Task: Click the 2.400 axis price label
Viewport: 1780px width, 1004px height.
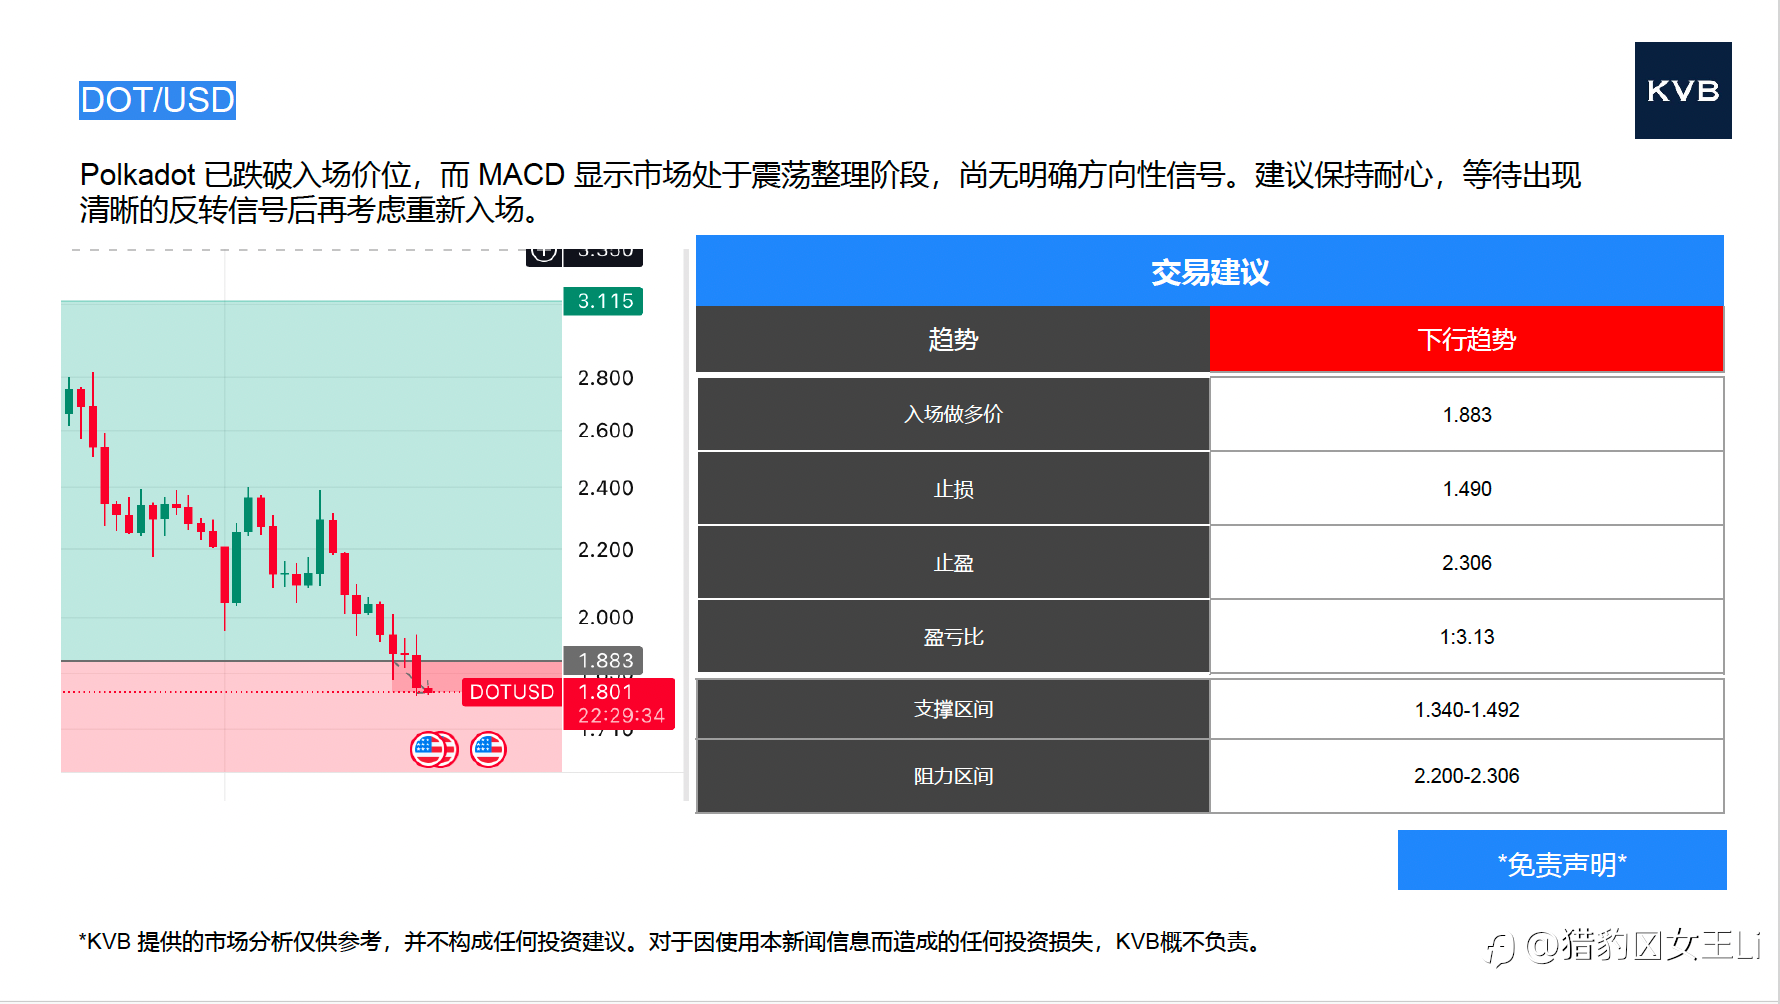Action: 606,488
